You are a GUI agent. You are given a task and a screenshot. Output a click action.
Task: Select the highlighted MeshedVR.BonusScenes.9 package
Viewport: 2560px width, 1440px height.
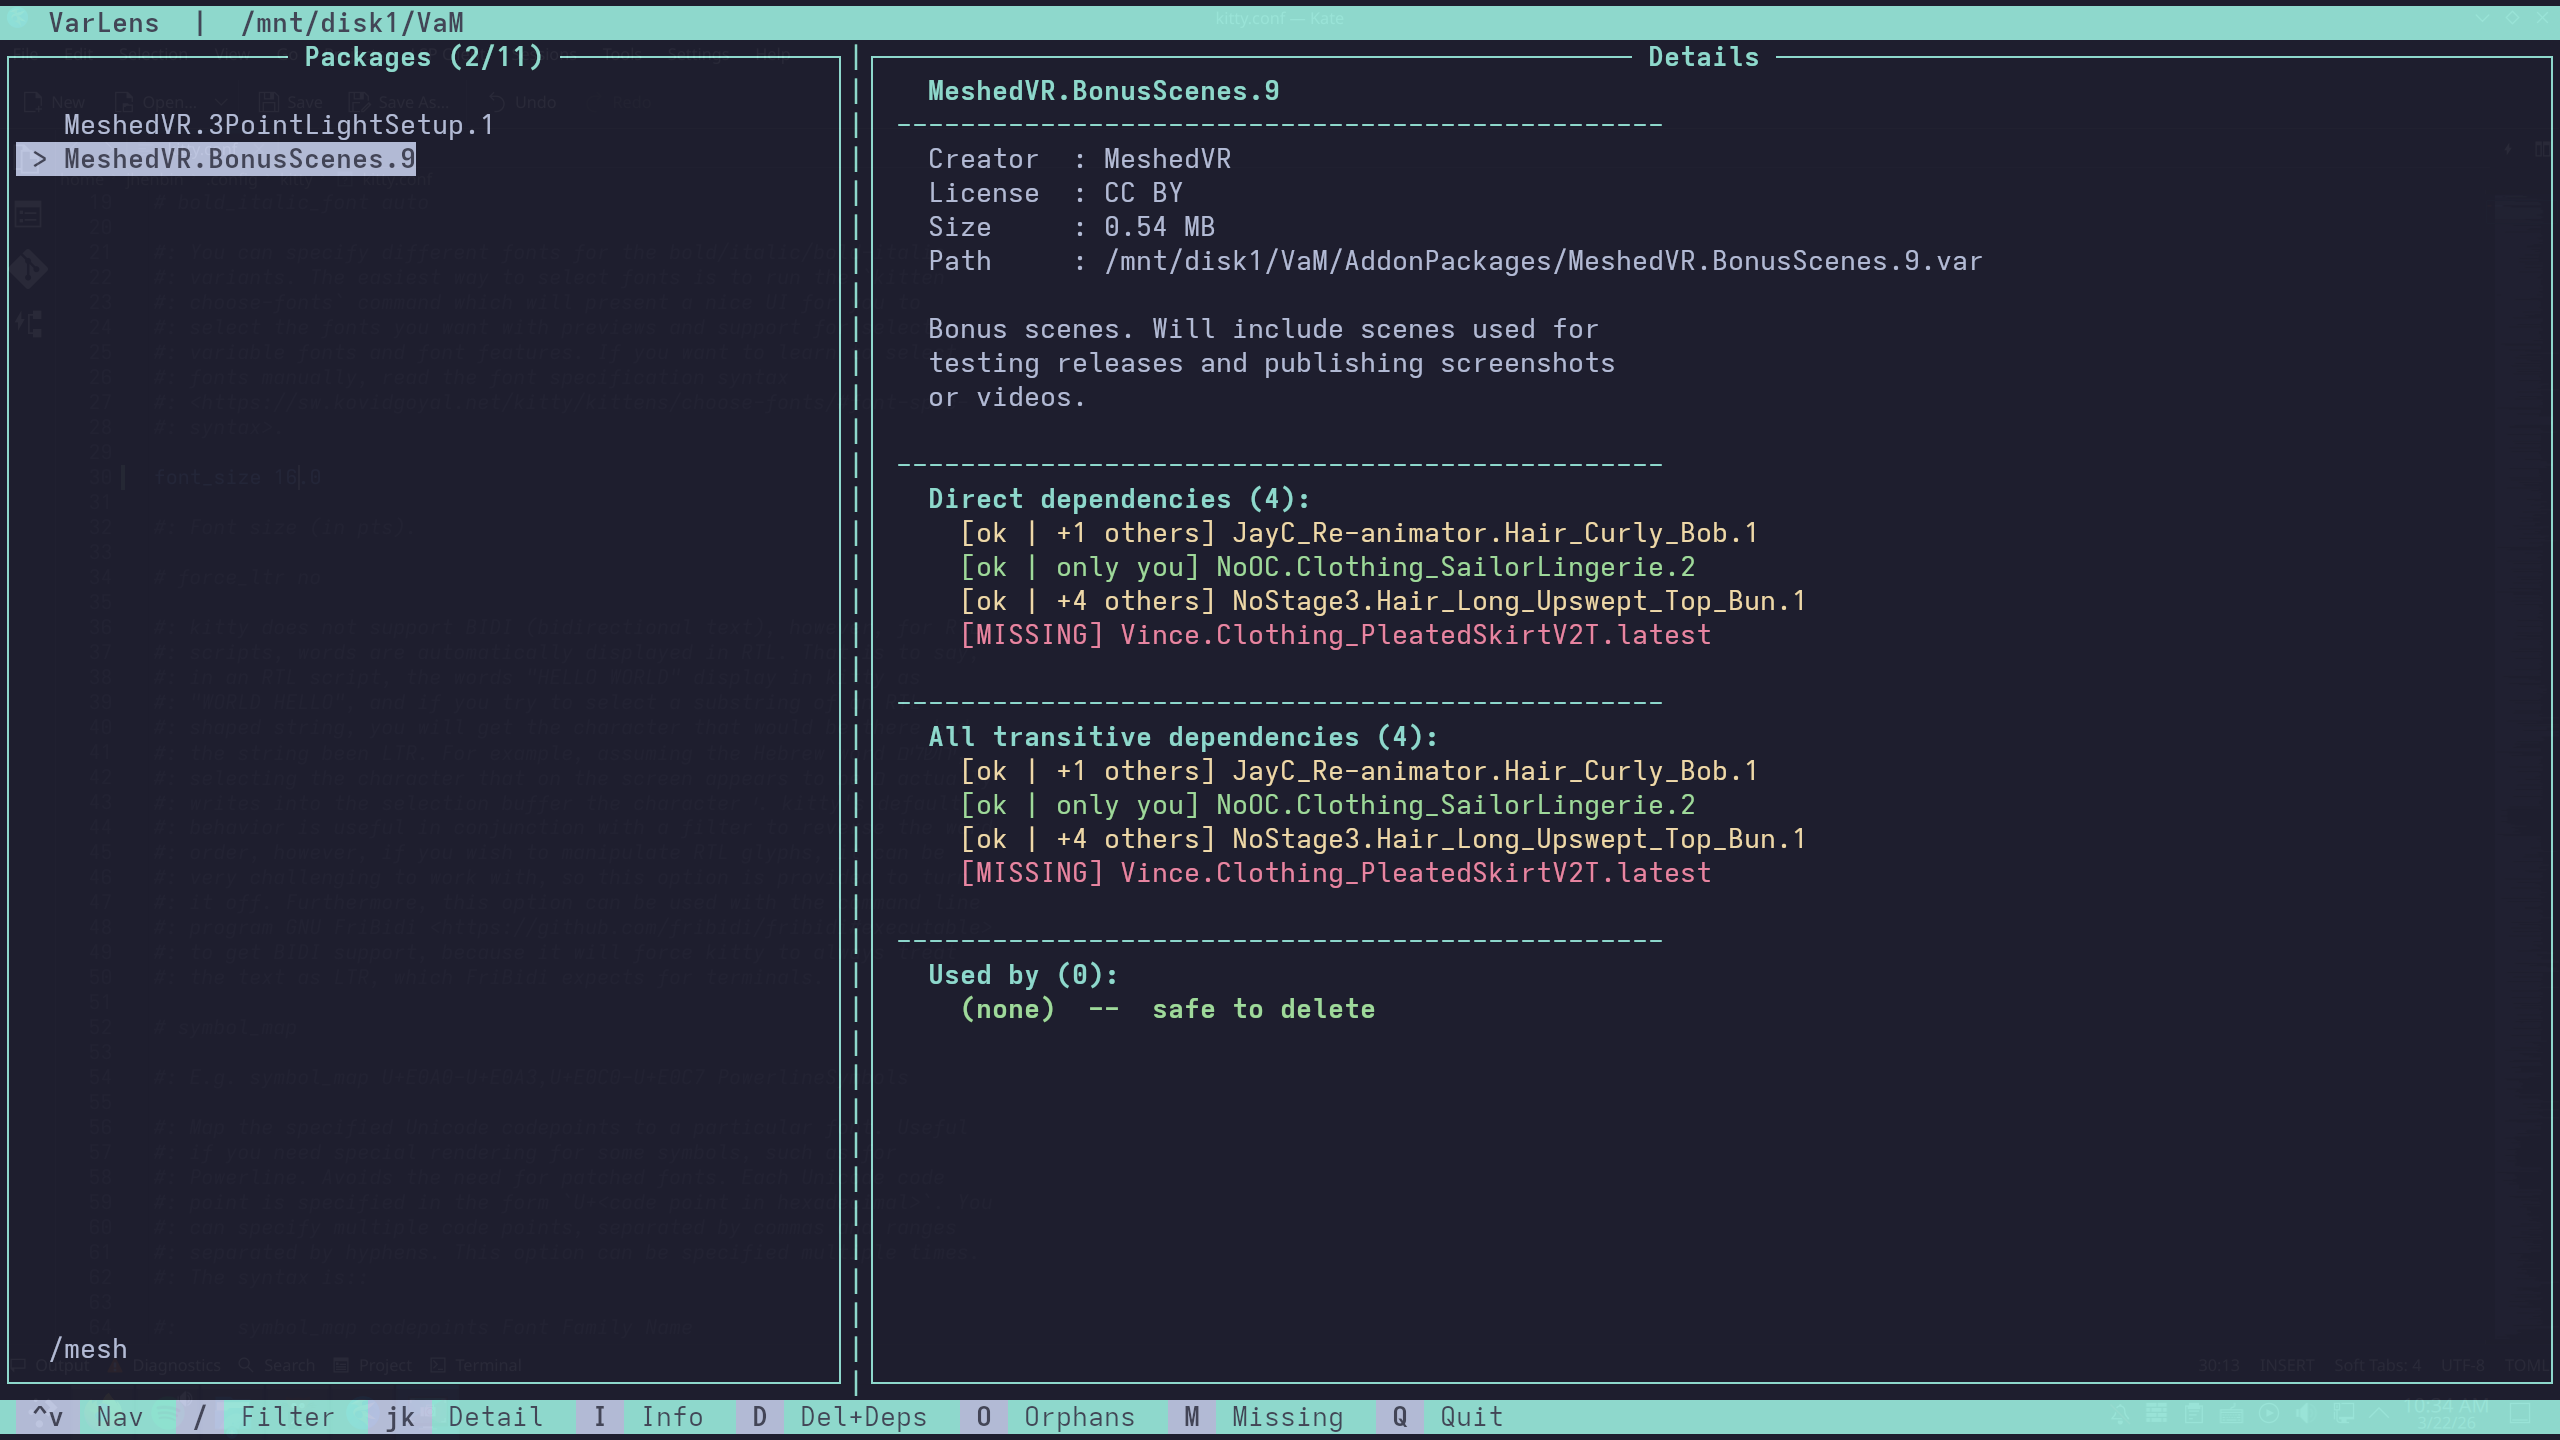click(x=240, y=159)
